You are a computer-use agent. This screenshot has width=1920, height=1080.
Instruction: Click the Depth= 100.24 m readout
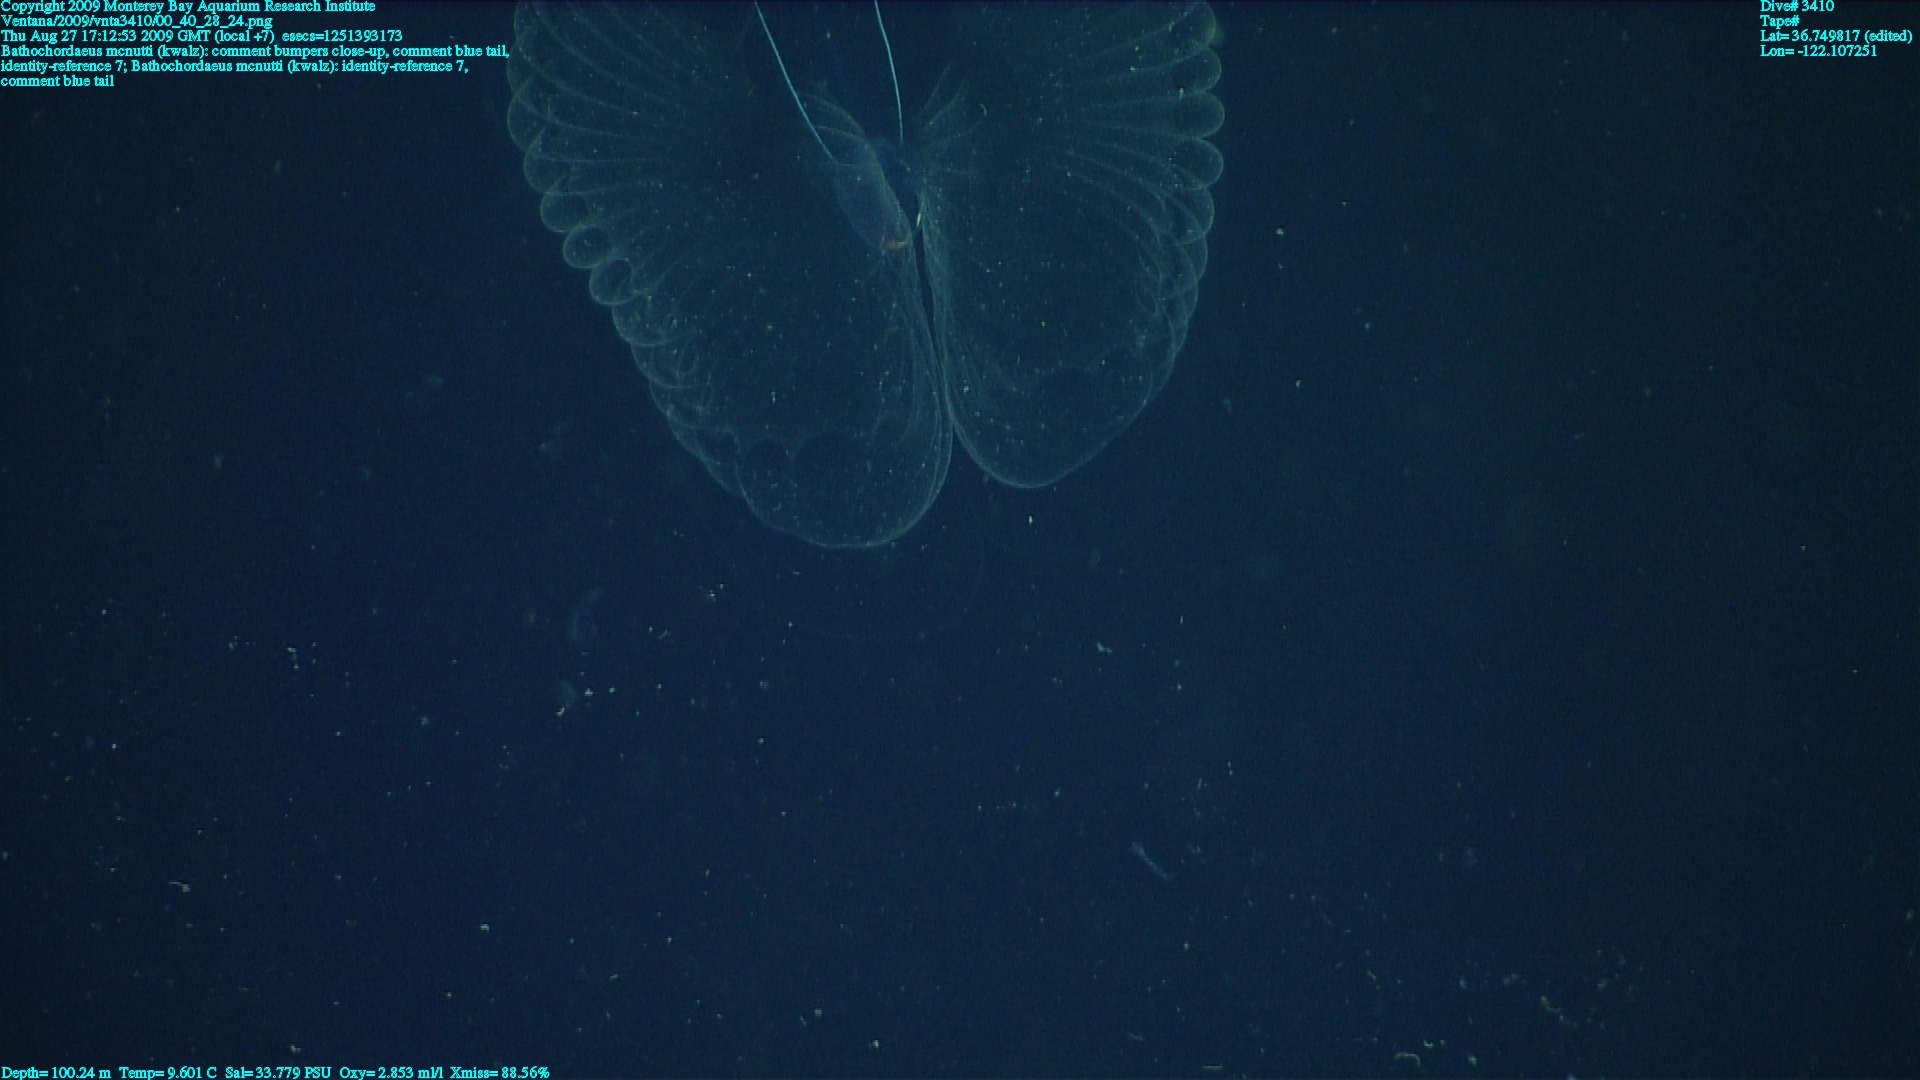(56, 1072)
